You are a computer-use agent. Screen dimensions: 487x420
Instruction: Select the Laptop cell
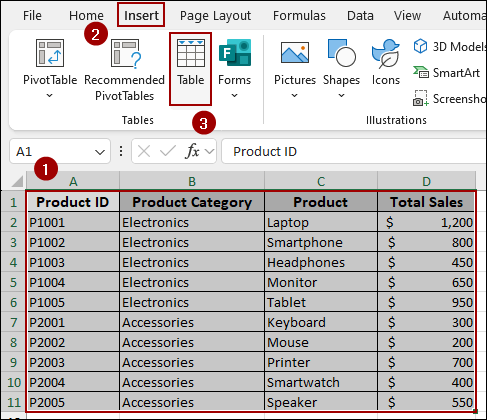[x=321, y=222]
